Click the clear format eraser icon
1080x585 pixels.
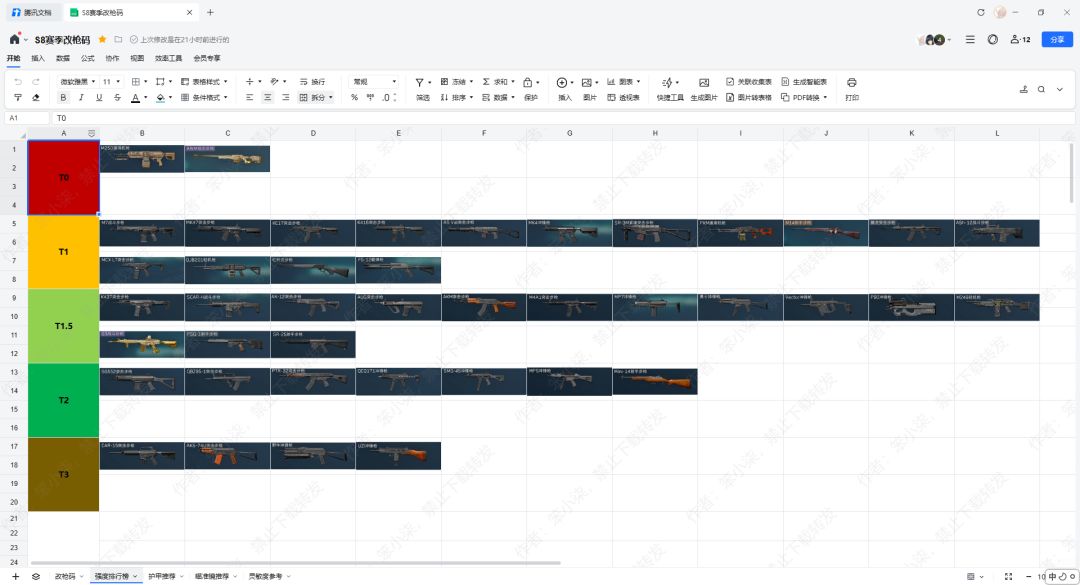coord(36,97)
